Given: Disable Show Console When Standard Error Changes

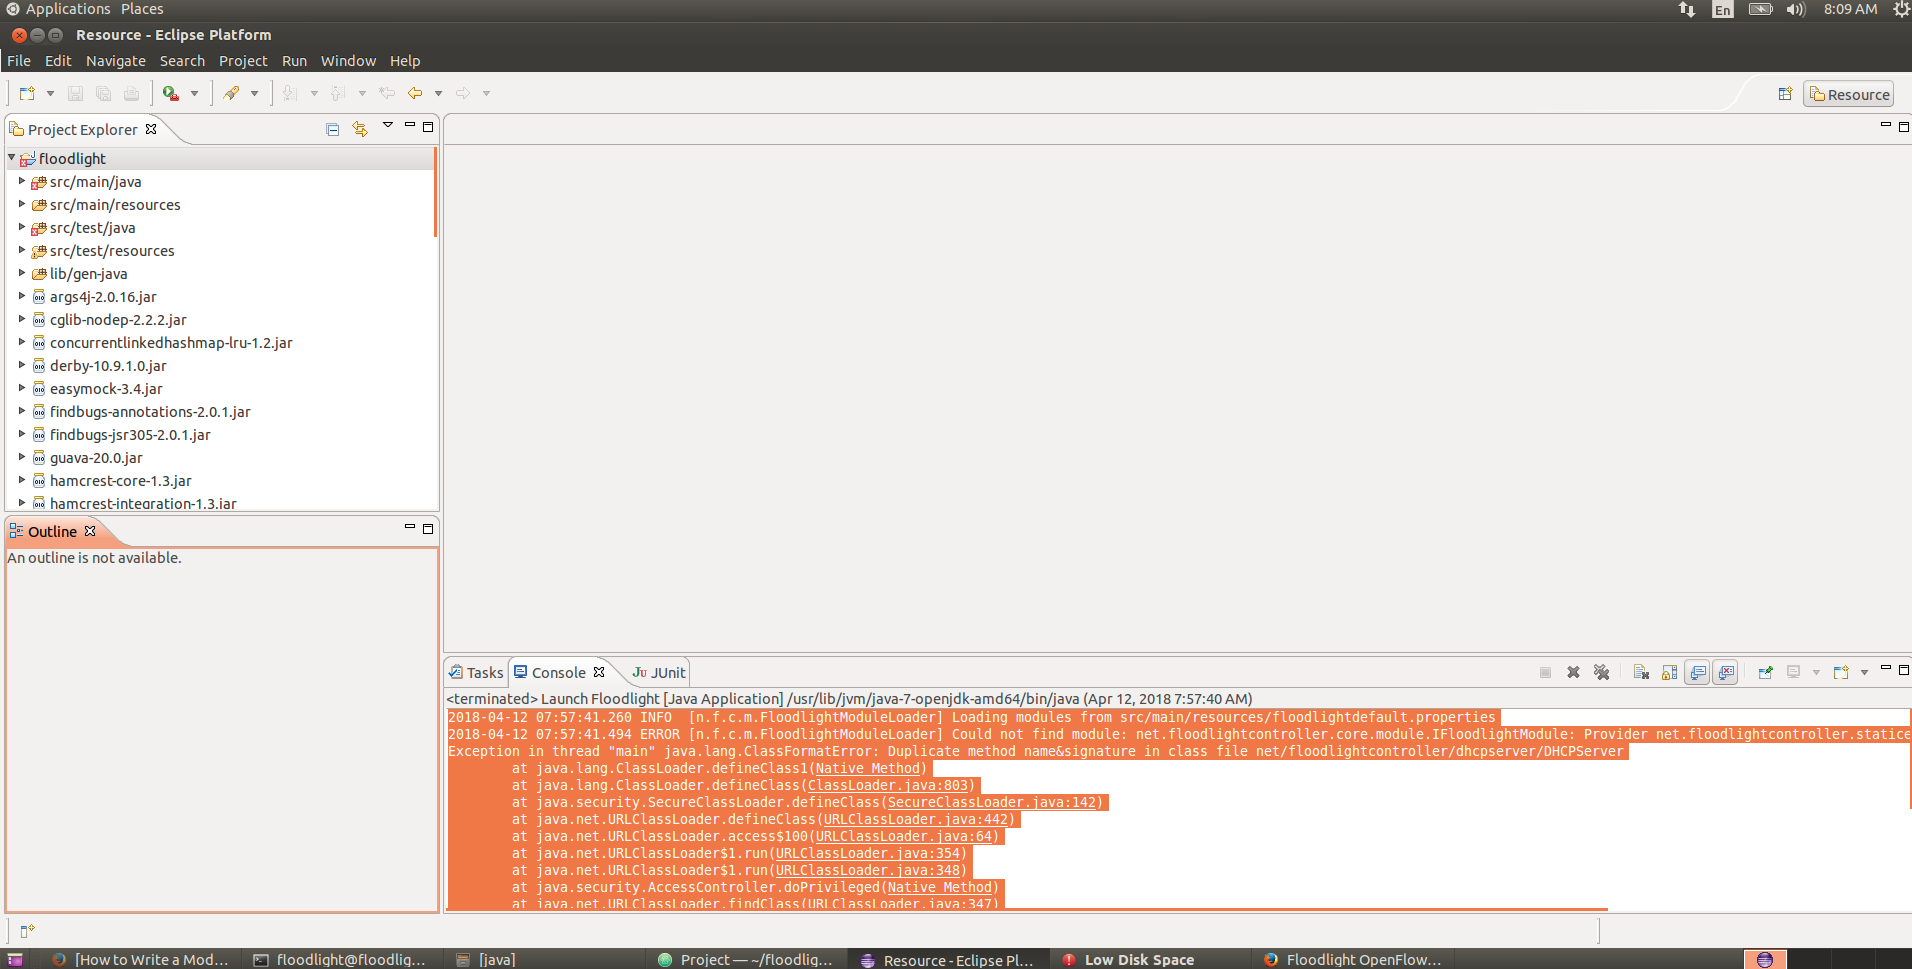Looking at the screenshot, I should click(x=1727, y=672).
